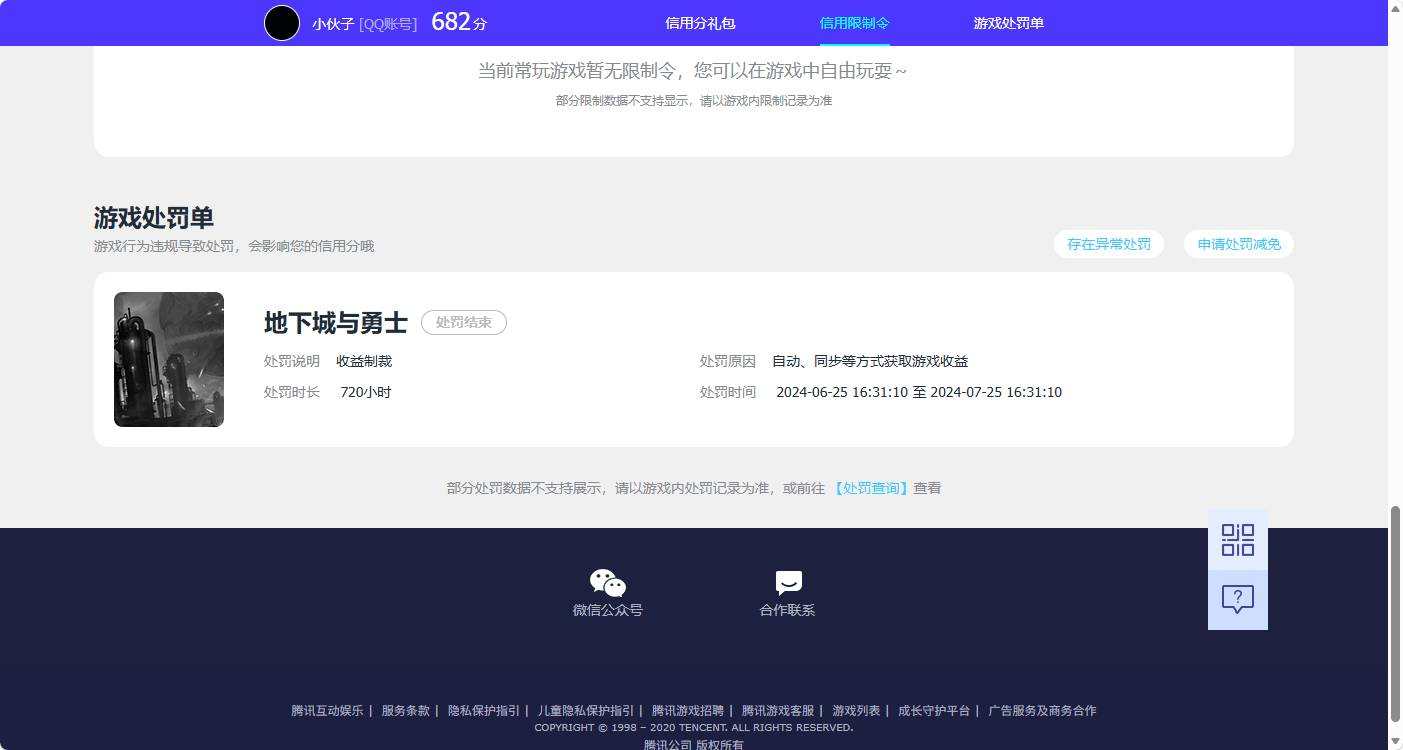Click the round black user avatar

282,23
